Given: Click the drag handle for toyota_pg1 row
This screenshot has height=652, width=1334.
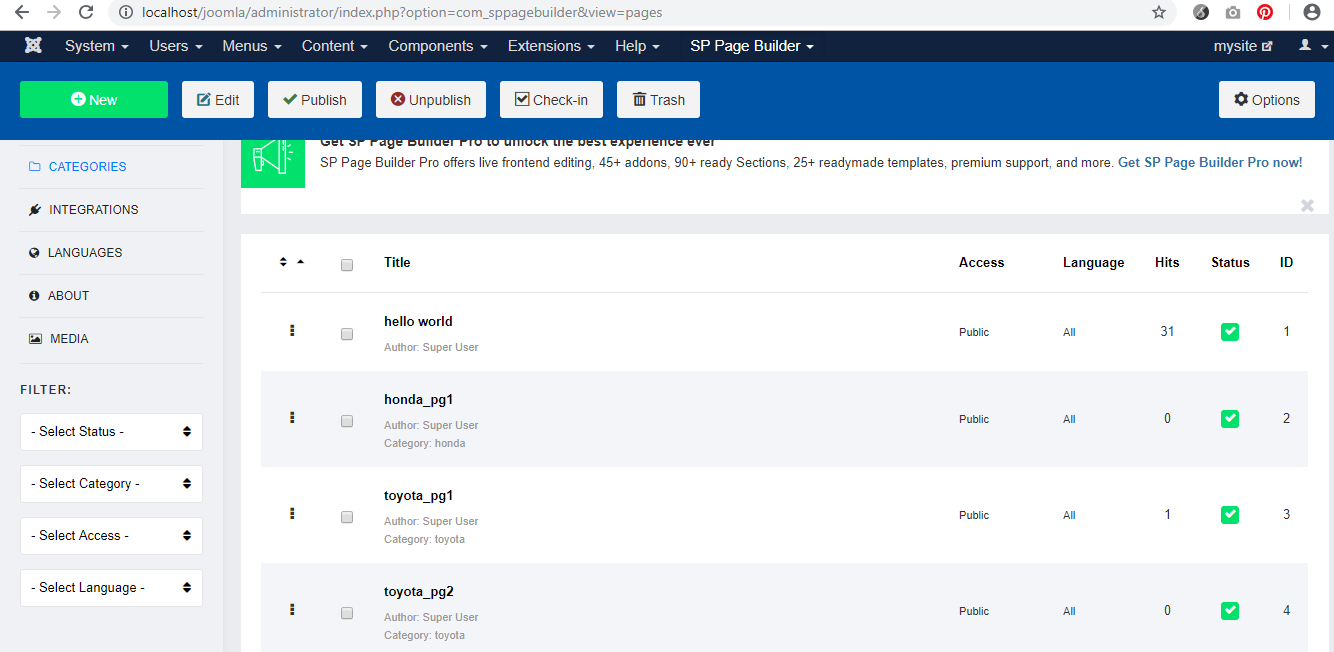Looking at the screenshot, I should (292, 513).
